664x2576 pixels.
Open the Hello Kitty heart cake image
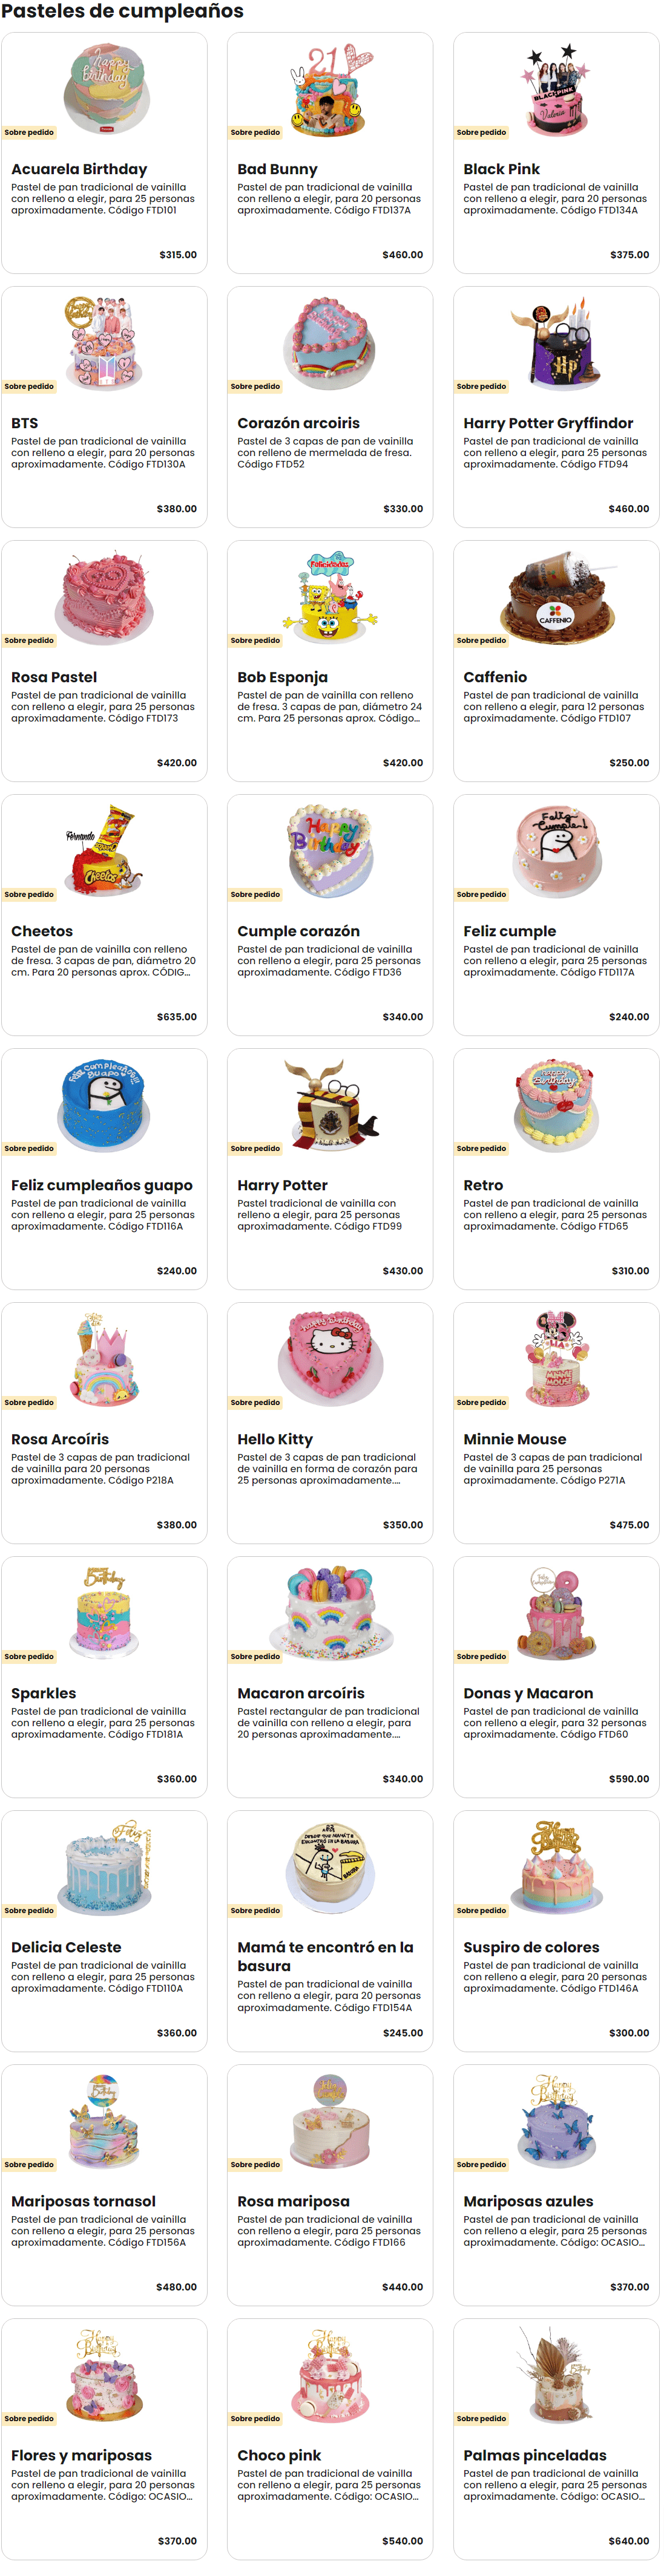[x=330, y=1358]
